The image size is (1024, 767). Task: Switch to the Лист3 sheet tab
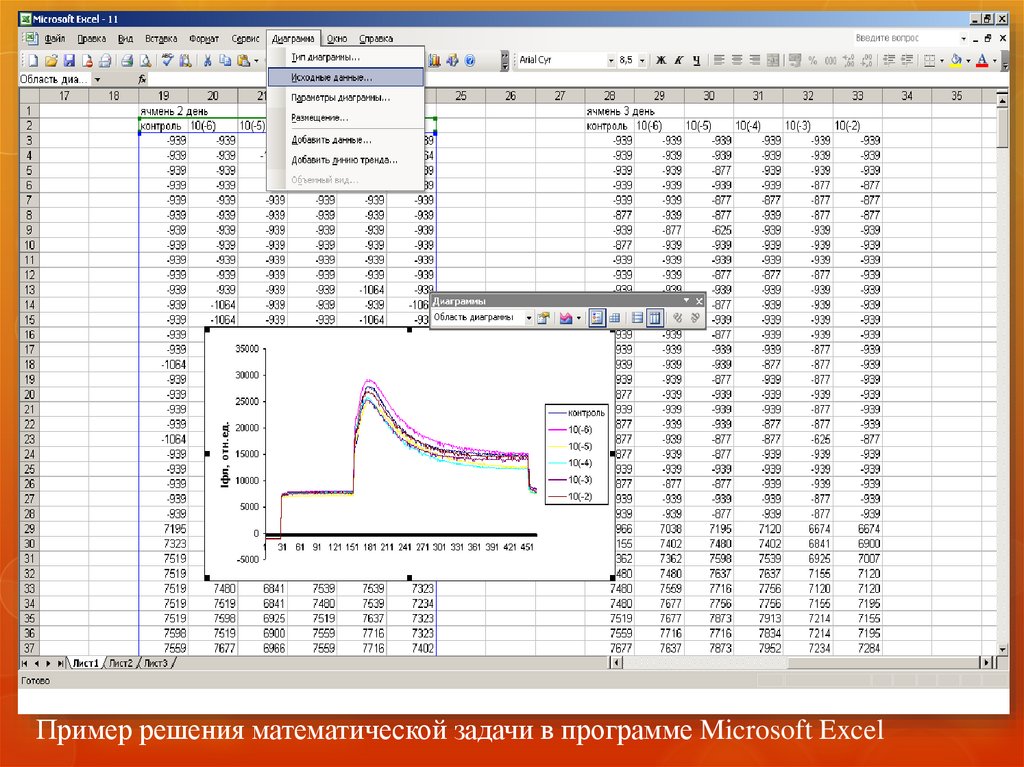pos(155,663)
